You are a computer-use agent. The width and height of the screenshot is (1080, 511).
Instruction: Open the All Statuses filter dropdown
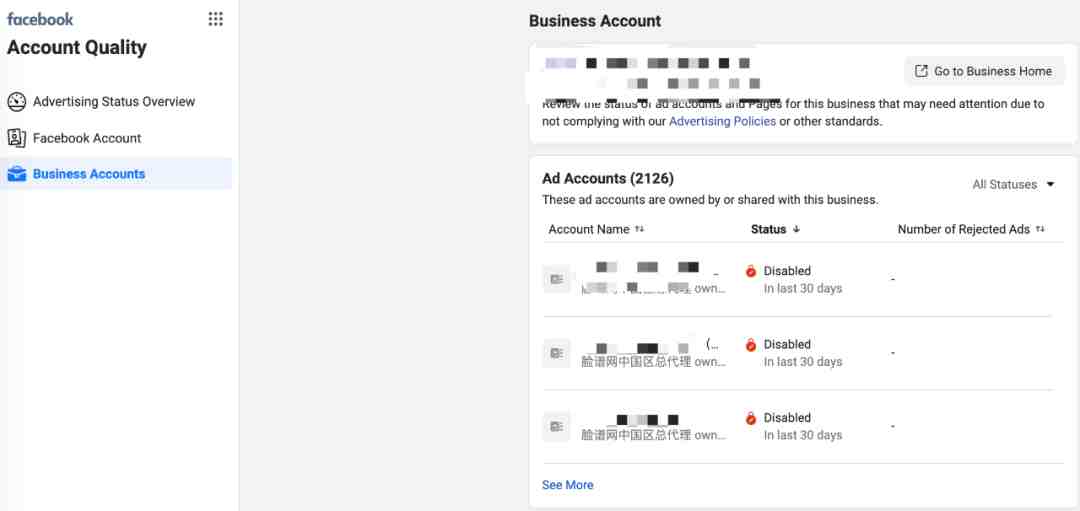[1014, 184]
